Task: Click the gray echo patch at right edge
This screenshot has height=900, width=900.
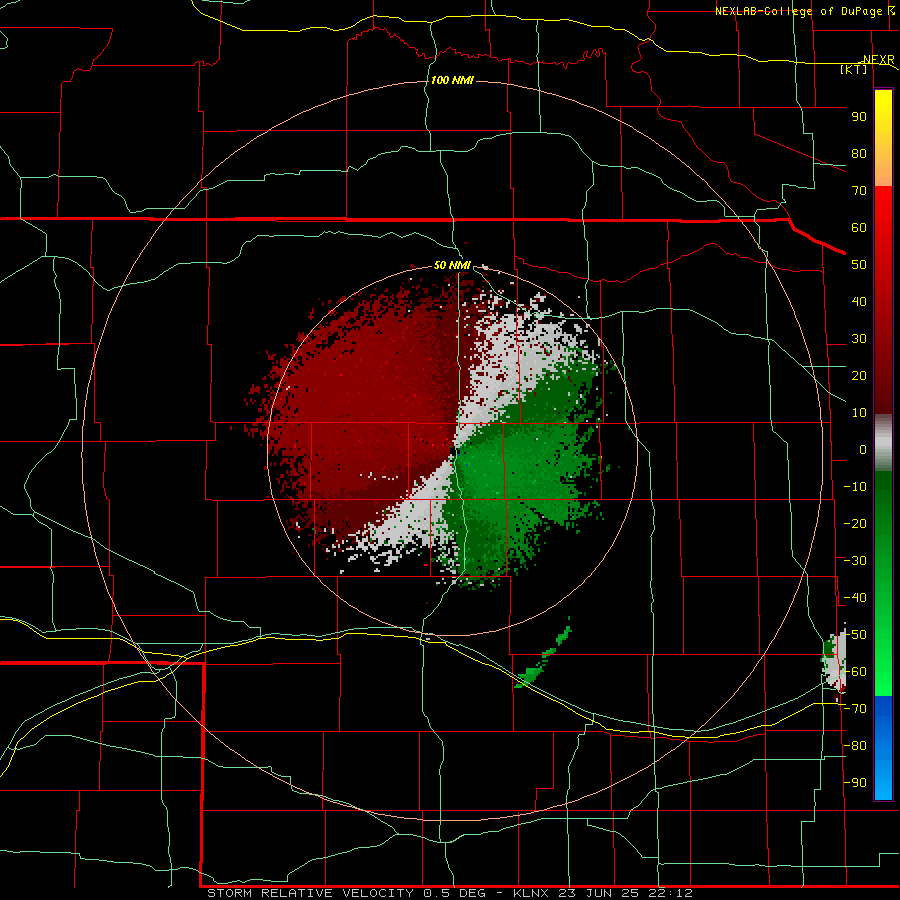Action: (836, 661)
